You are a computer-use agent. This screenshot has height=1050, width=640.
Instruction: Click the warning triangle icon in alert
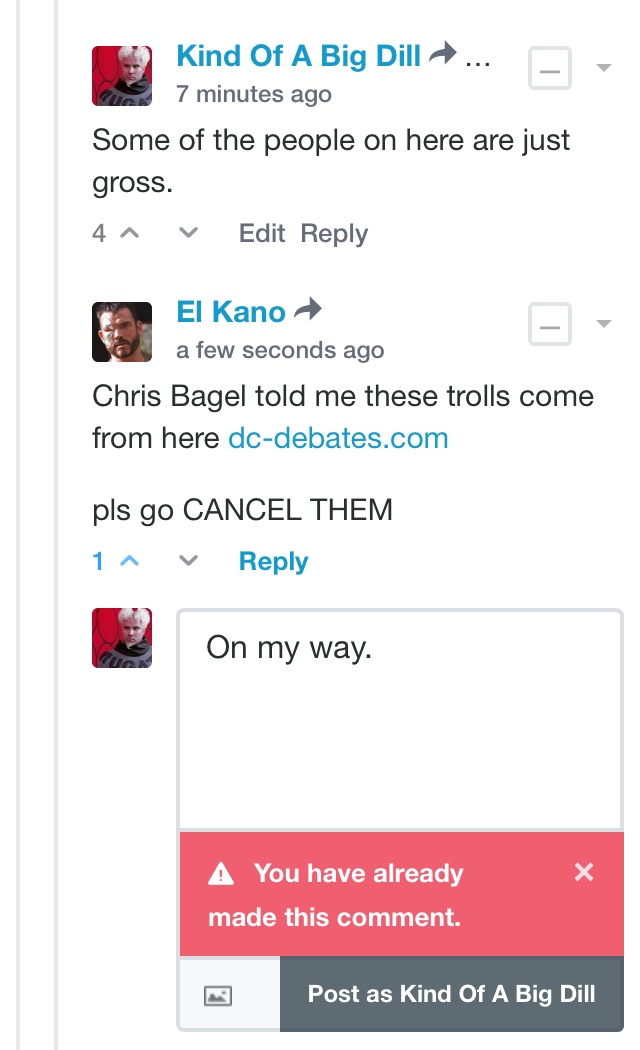point(221,874)
